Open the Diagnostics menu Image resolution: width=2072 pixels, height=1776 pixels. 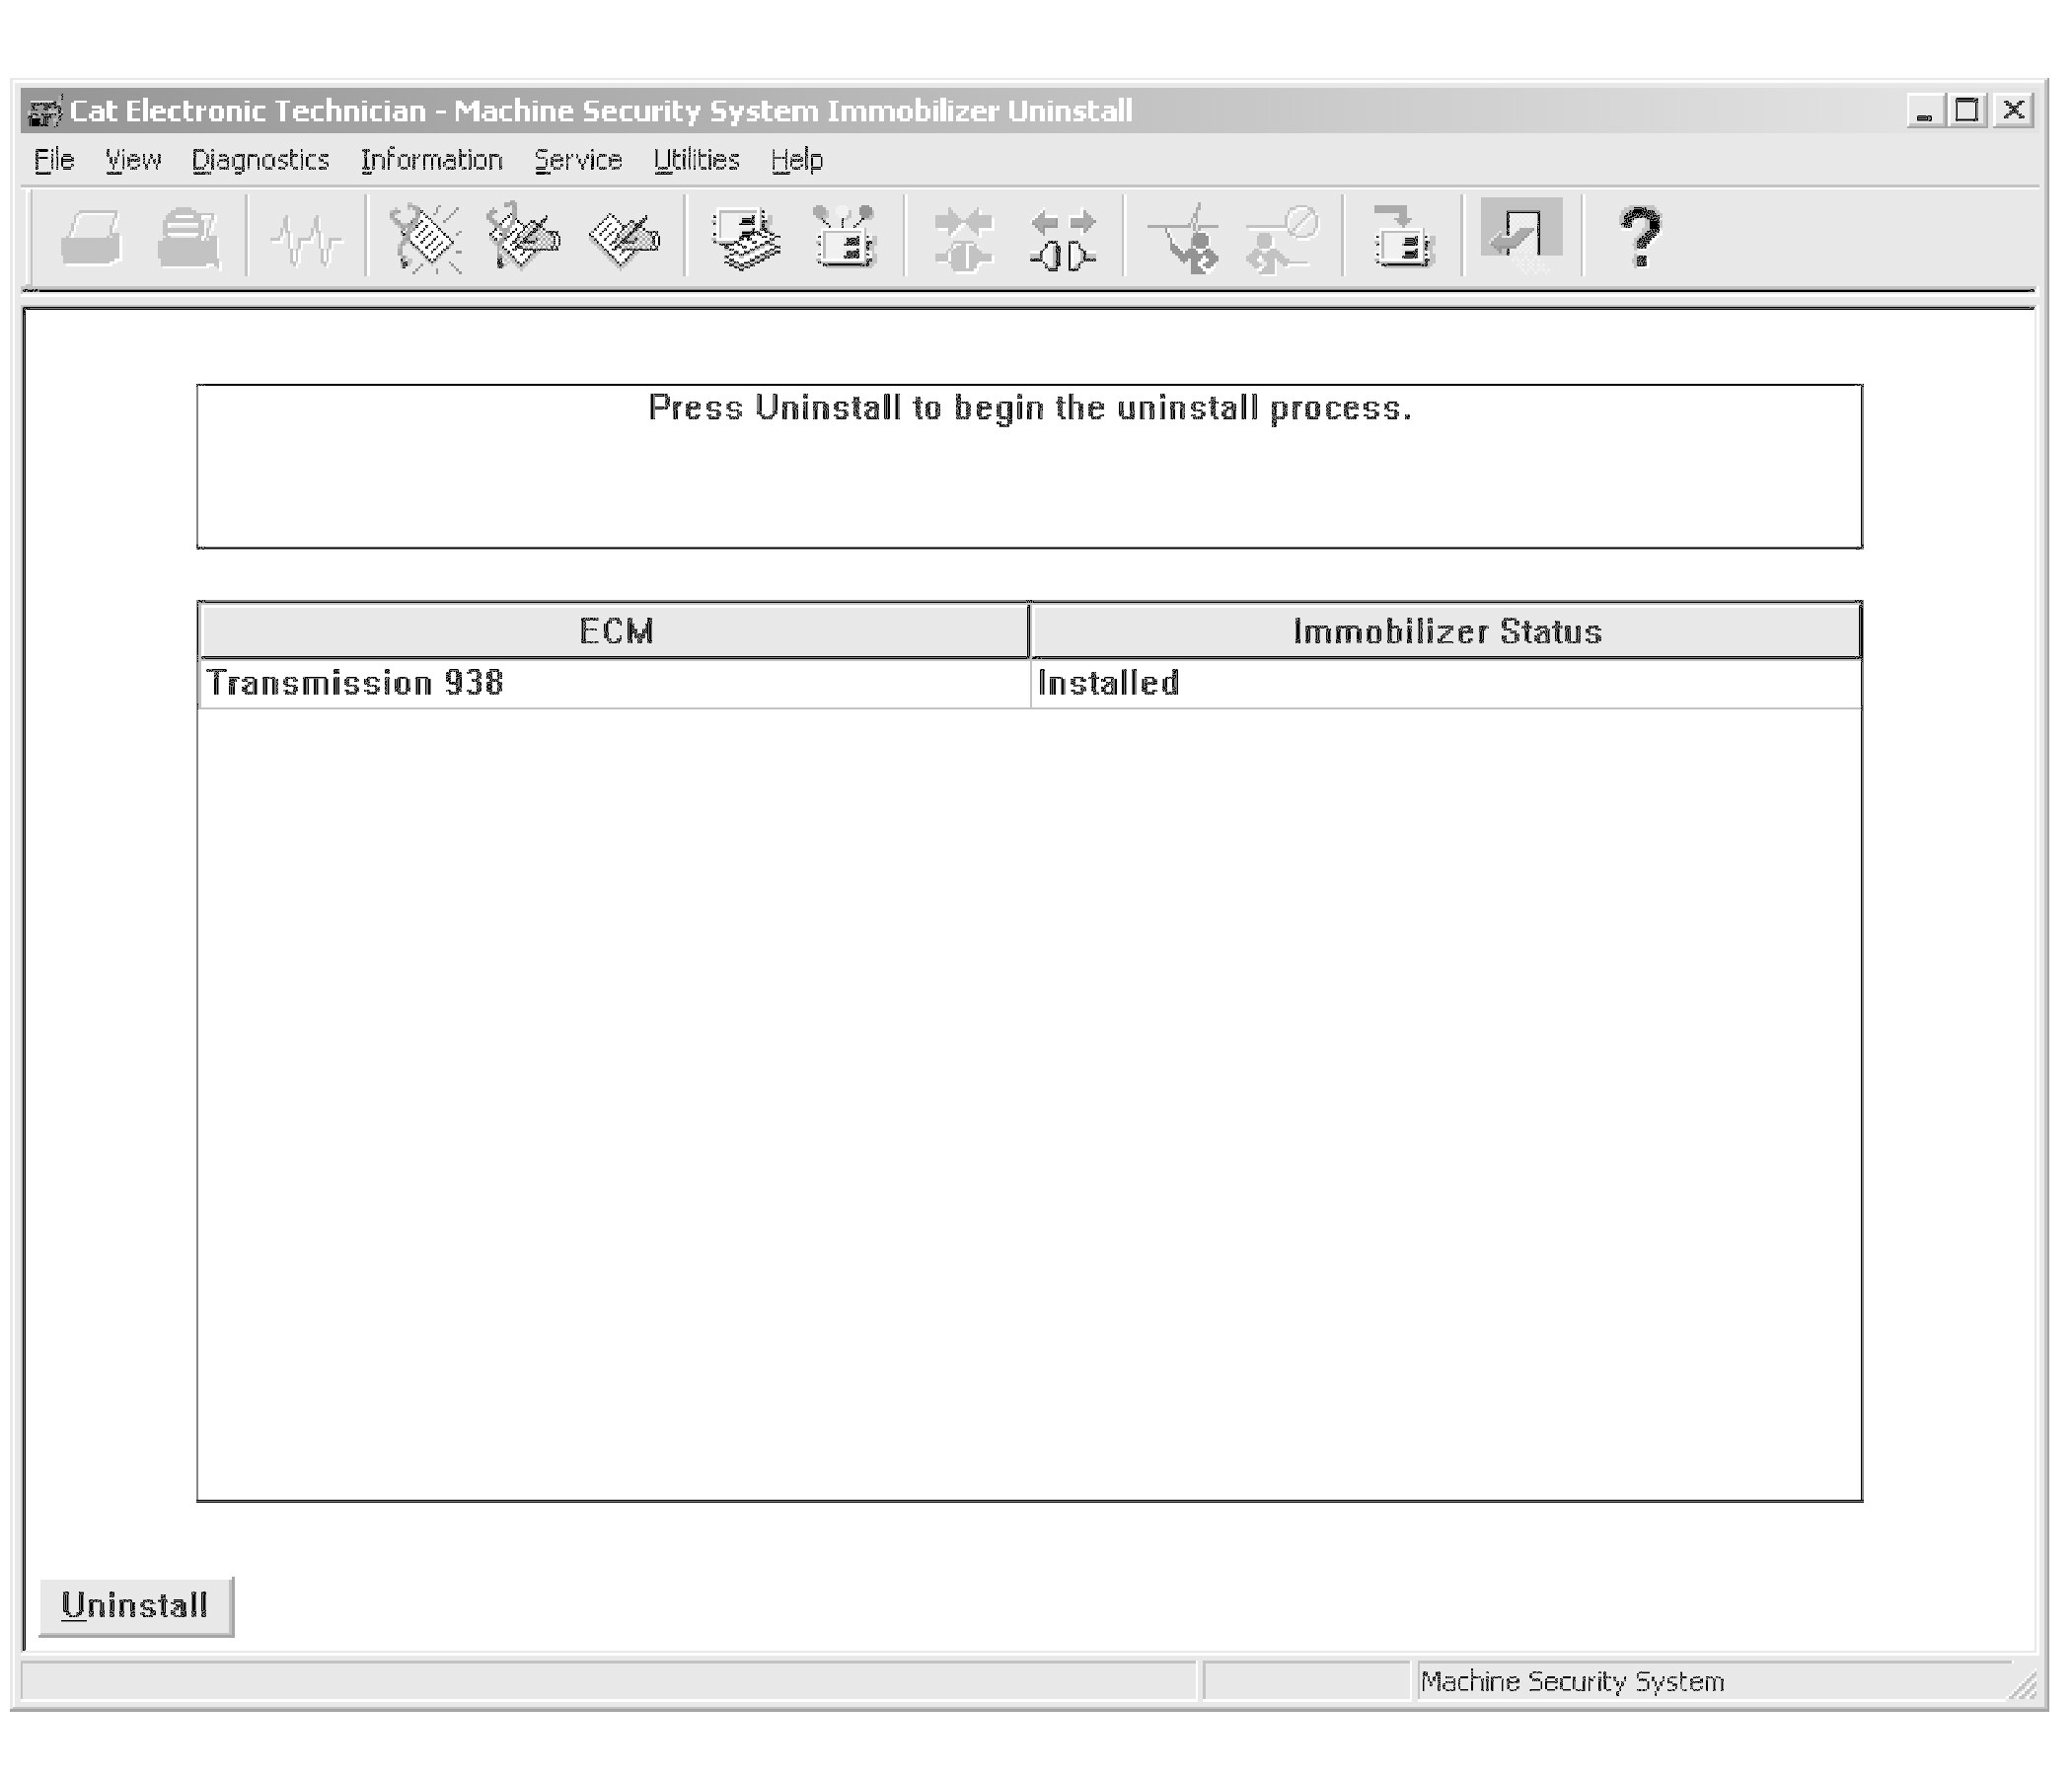(260, 160)
